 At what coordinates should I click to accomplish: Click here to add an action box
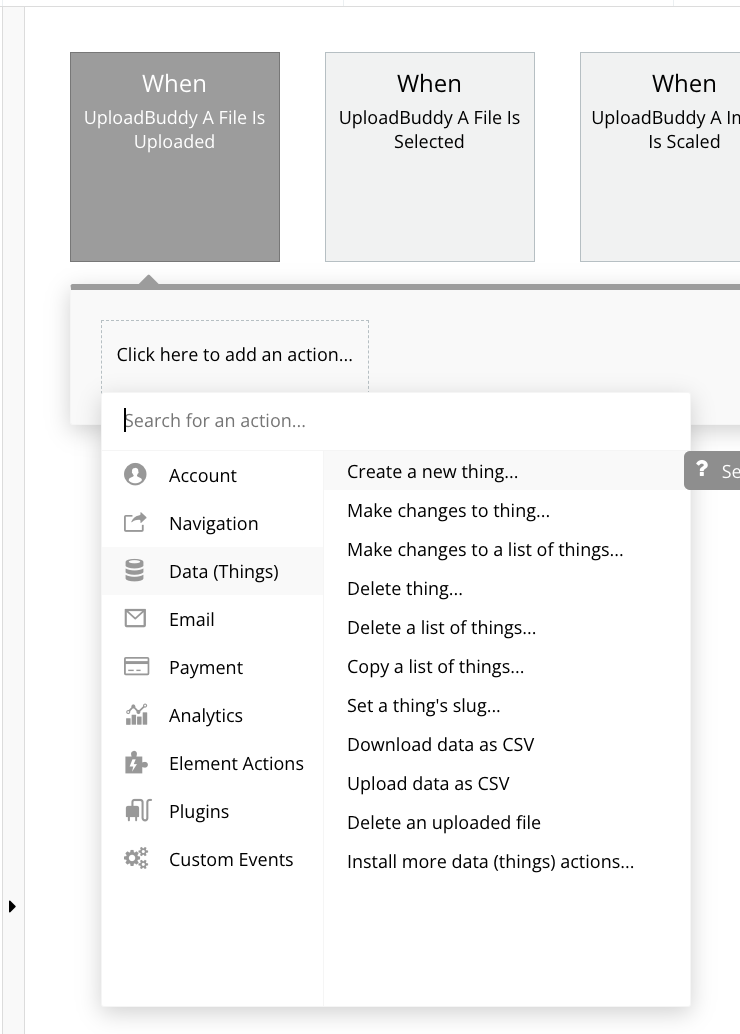235,355
